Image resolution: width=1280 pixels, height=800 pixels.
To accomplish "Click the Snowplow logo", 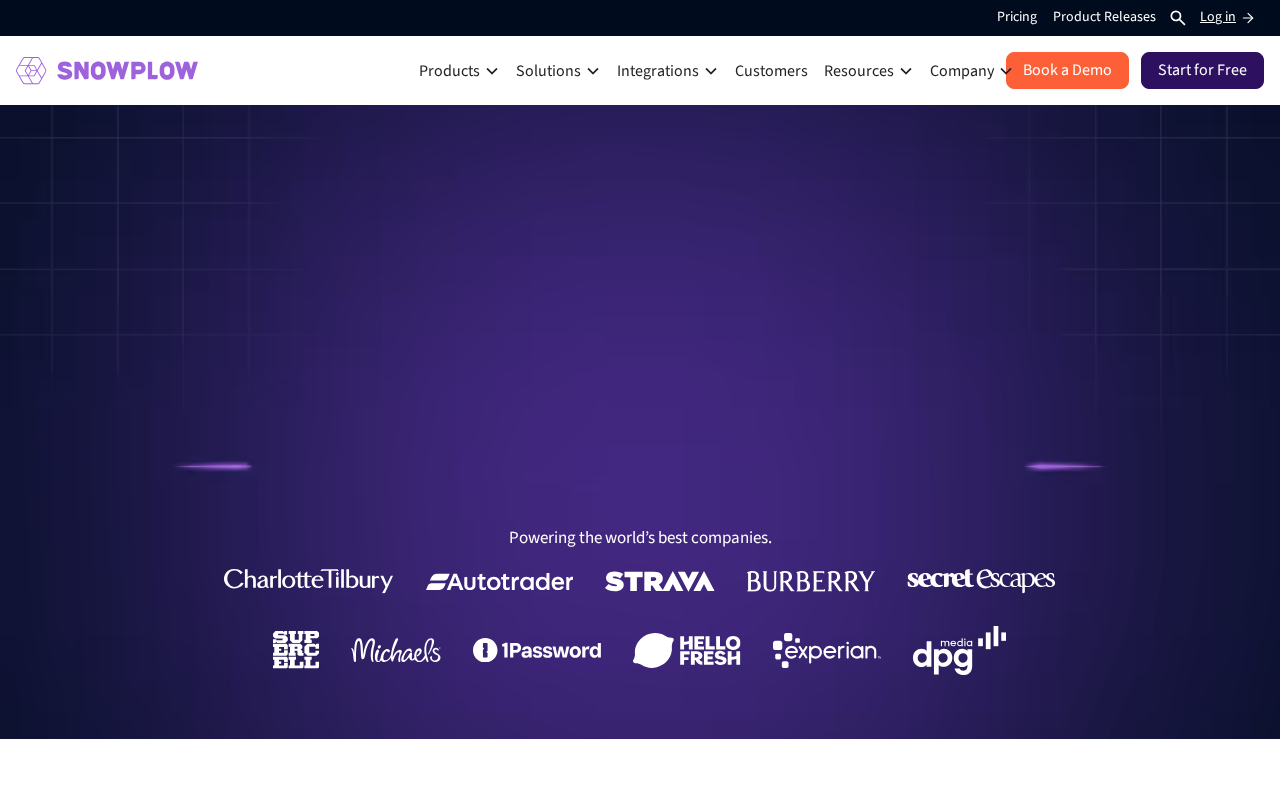I will click(107, 71).
